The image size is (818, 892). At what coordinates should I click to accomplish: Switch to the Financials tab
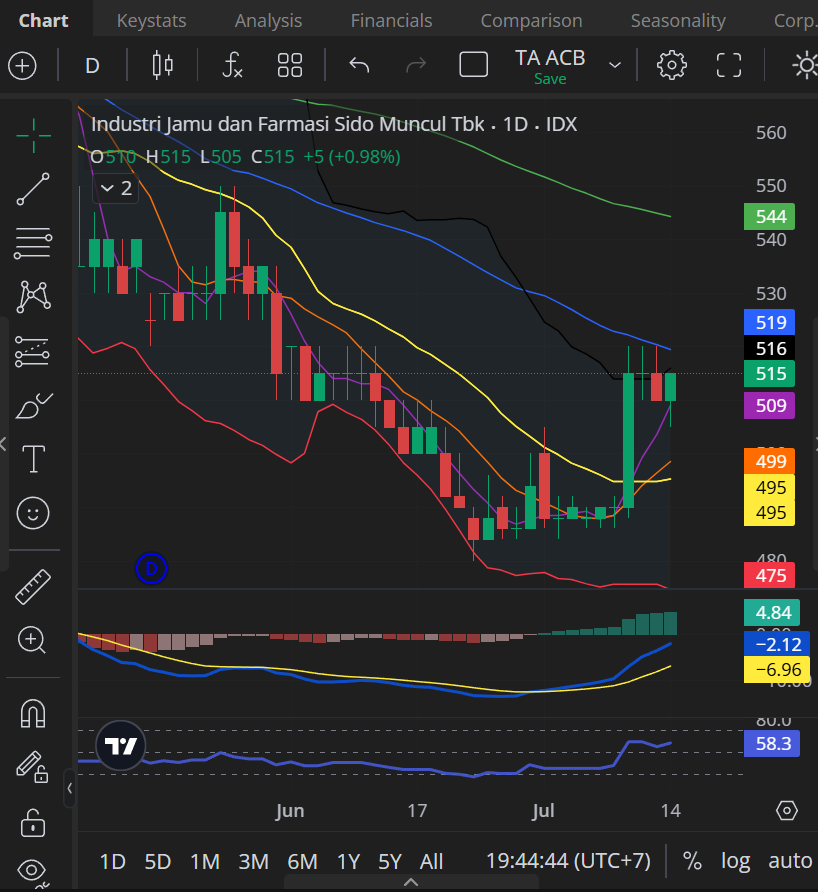(391, 20)
